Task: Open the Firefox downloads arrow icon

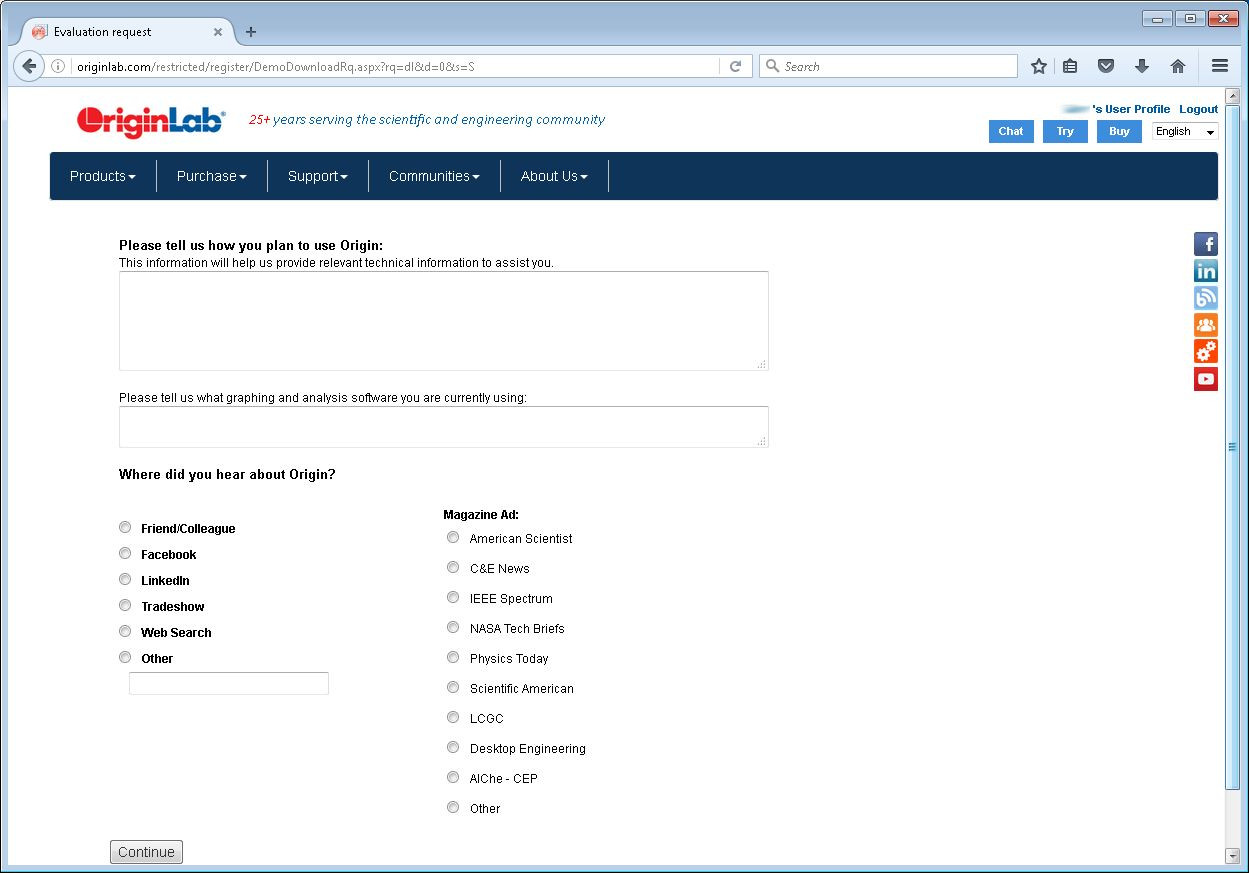Action: (x=1142, y=66)
